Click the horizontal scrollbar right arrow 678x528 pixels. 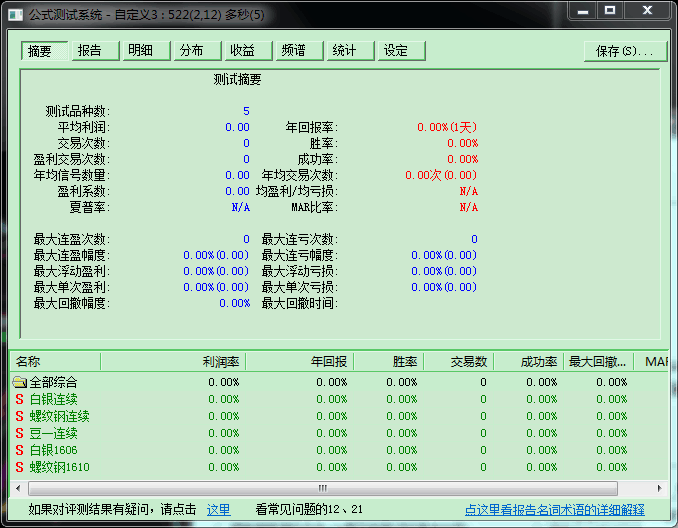point(660,487)
